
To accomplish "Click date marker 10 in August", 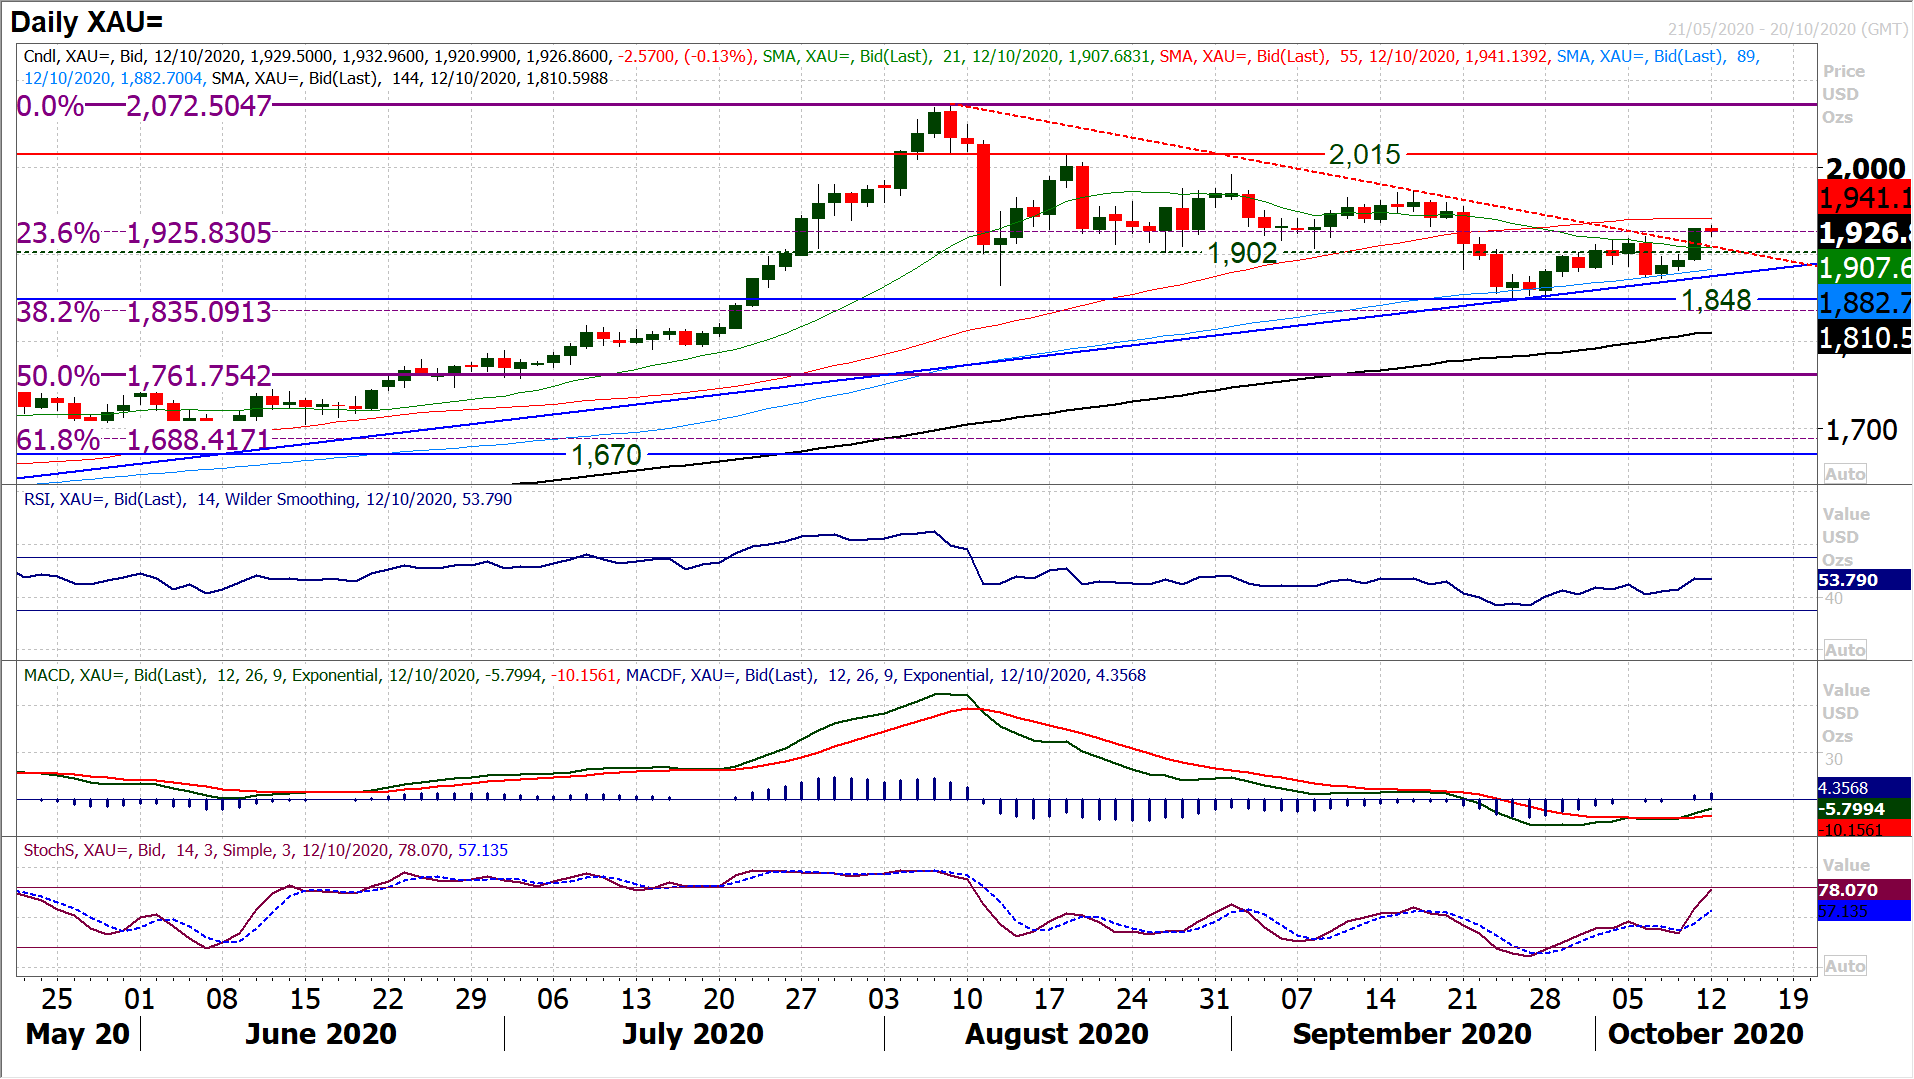I will (x=966, y=999).
